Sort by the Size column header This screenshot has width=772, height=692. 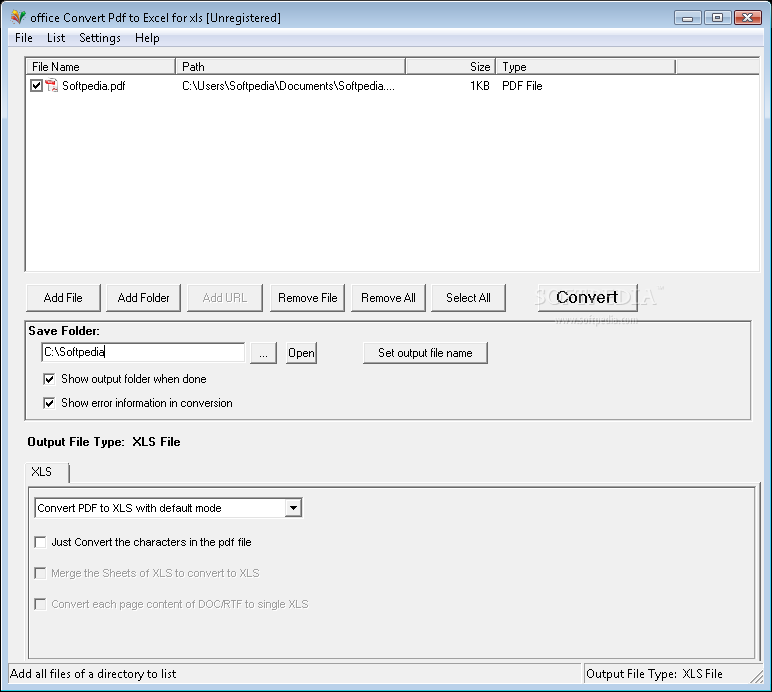tap(450, 66)
